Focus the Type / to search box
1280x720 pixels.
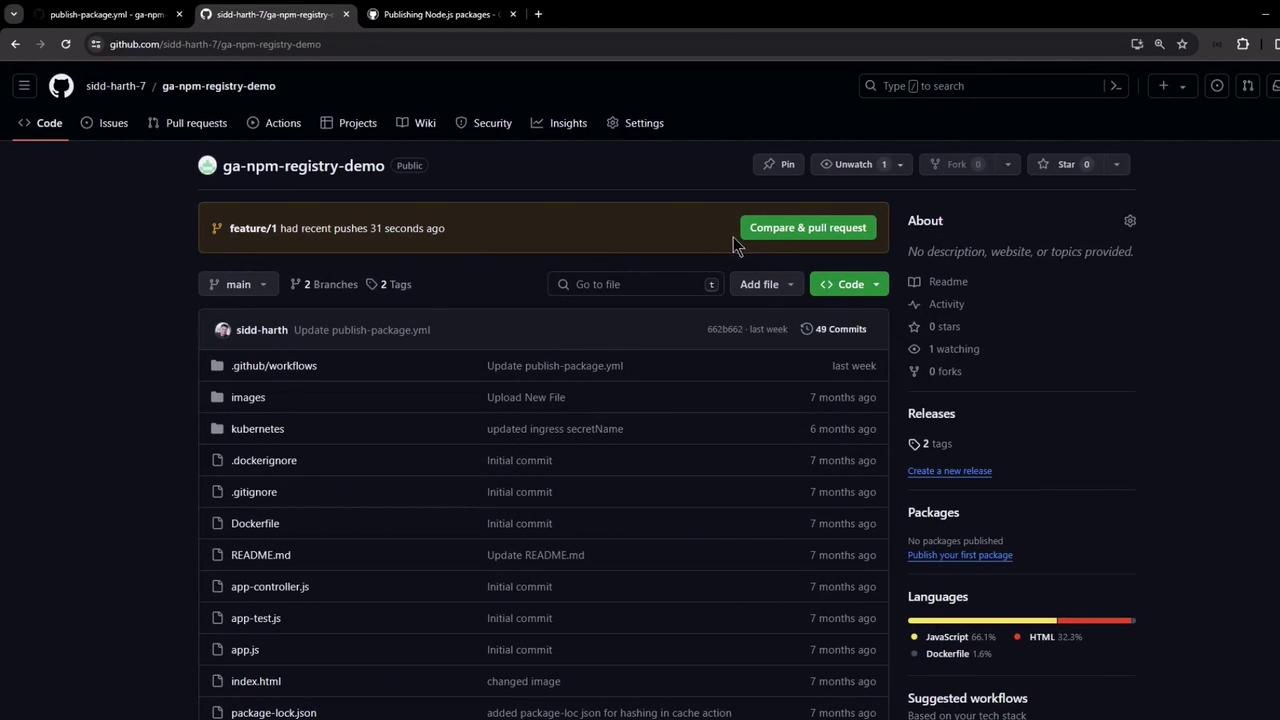point(993,86)
